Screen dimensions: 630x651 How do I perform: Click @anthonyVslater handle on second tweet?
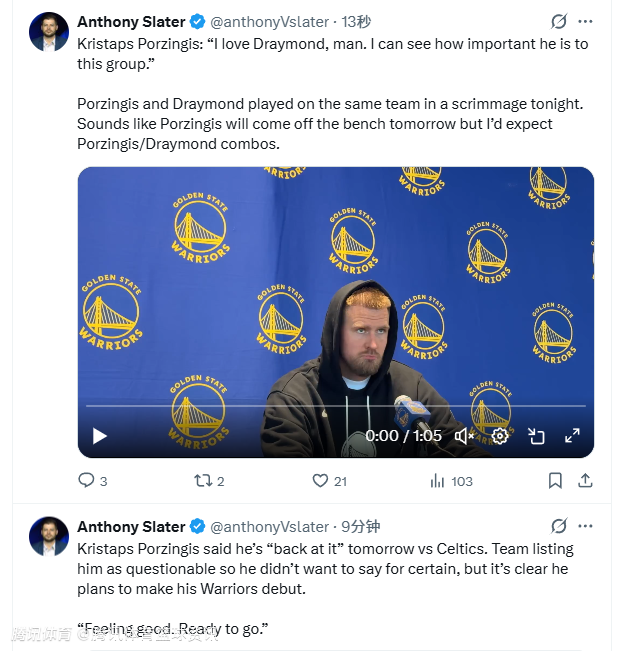click(x=270, y=527)
